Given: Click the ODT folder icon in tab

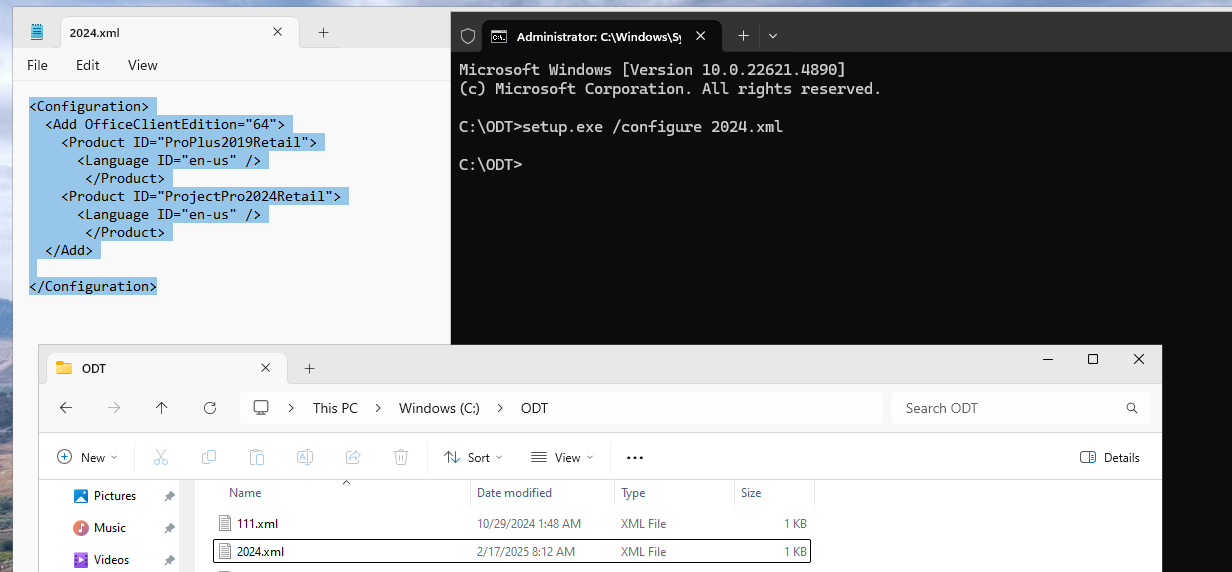Looking at the screenshot, I should click(65, 368).
